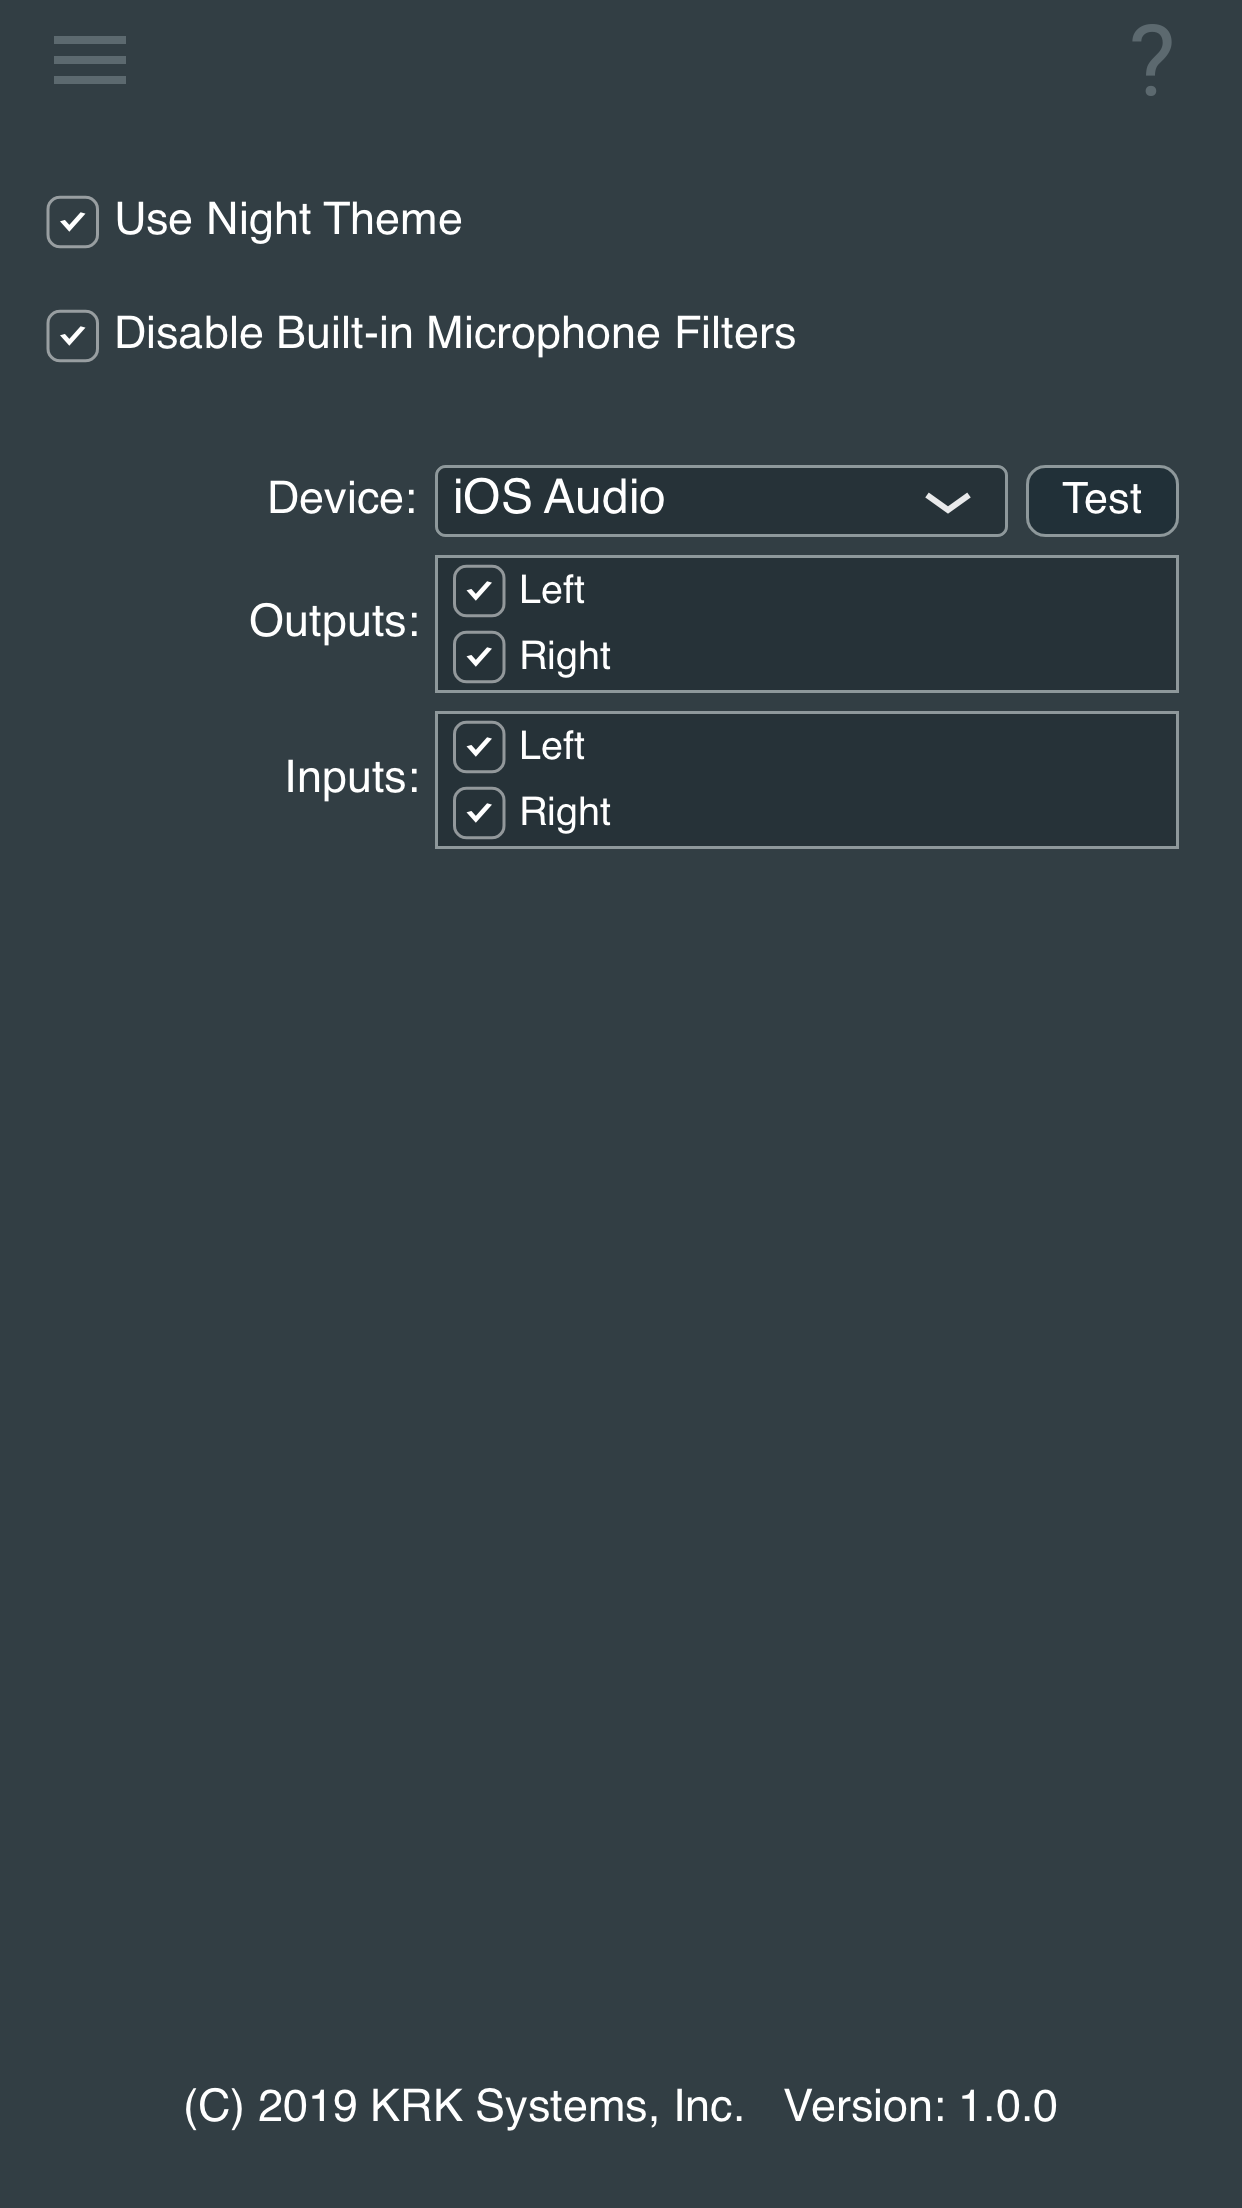This screenshot has width=1242, height=2208.
Task: Click the "Use Night Theme" label text
Action: tap(288, 220)
